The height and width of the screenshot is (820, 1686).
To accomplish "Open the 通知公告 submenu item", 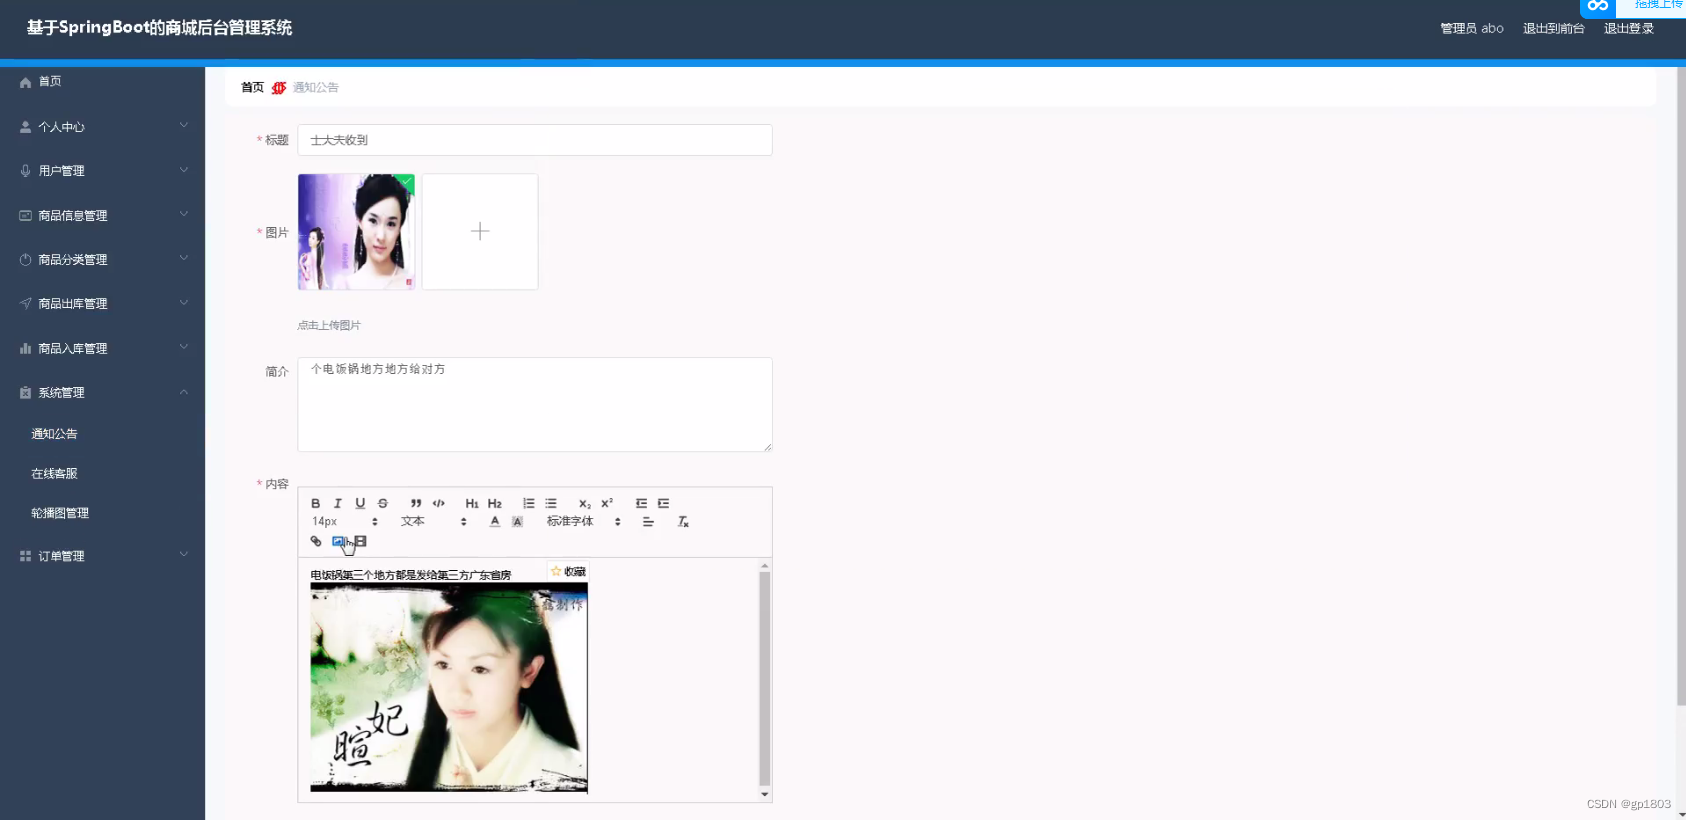I will [x=102, y=434].
